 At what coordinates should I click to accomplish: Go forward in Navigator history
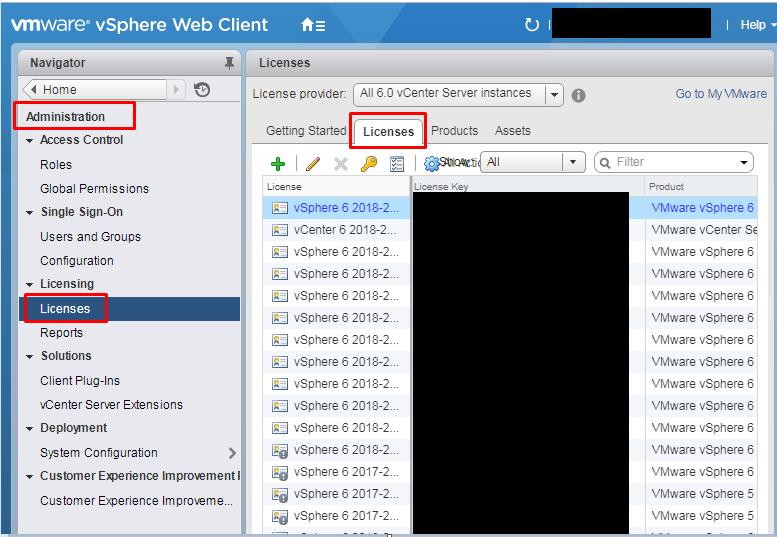coord(175,90)
